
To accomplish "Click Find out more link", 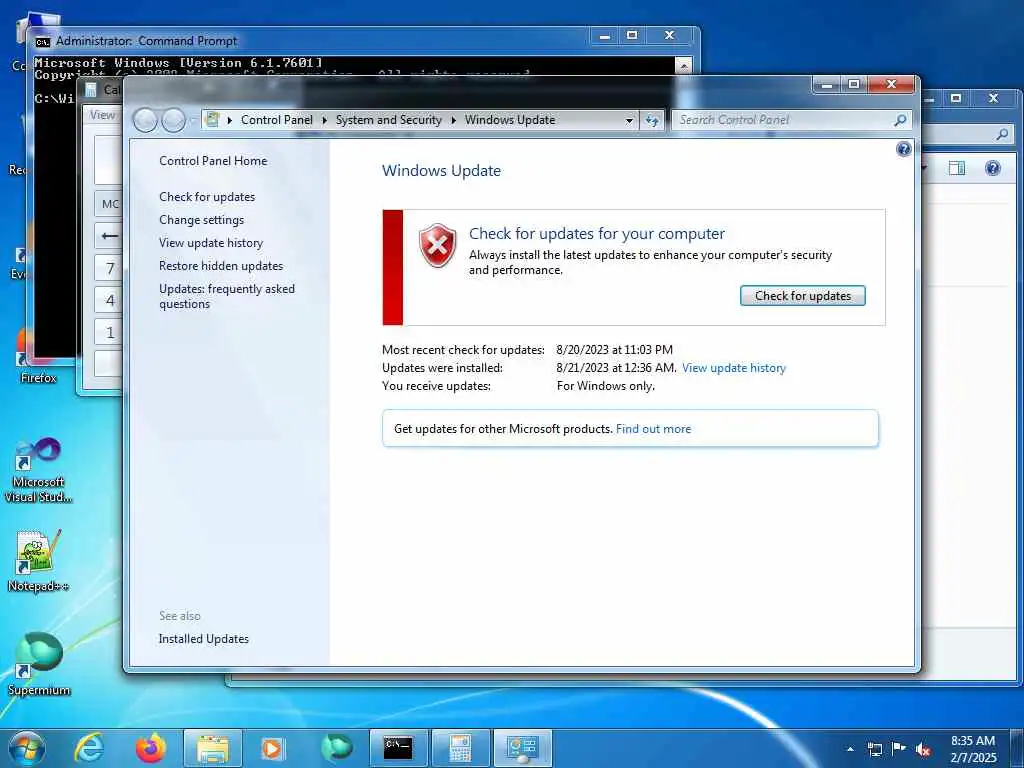I will (653, 429).
